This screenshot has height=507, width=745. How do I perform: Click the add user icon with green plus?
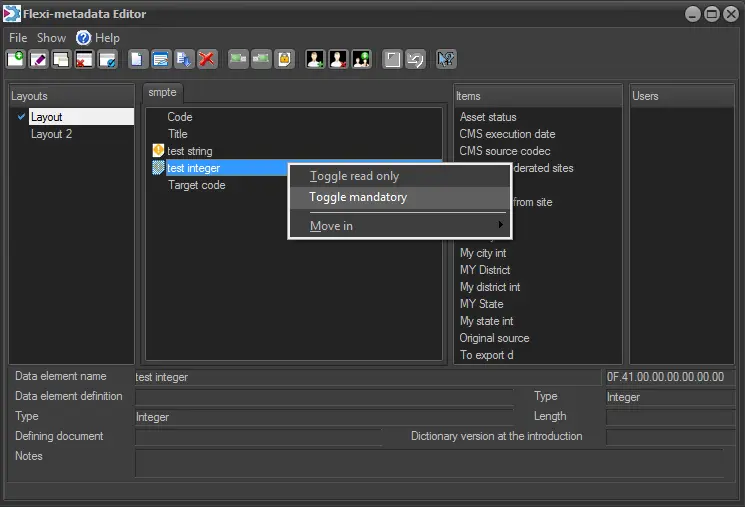(315, 59)
